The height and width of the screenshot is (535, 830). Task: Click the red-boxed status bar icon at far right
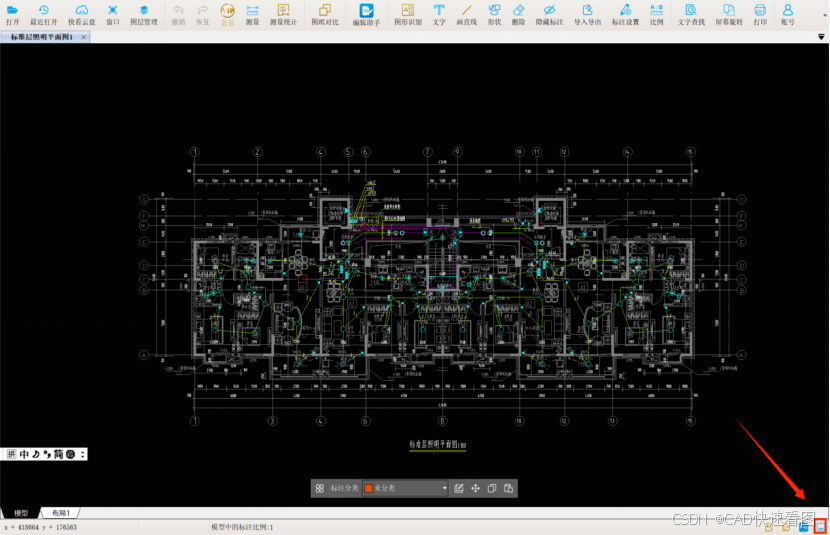tap(820, 527)
